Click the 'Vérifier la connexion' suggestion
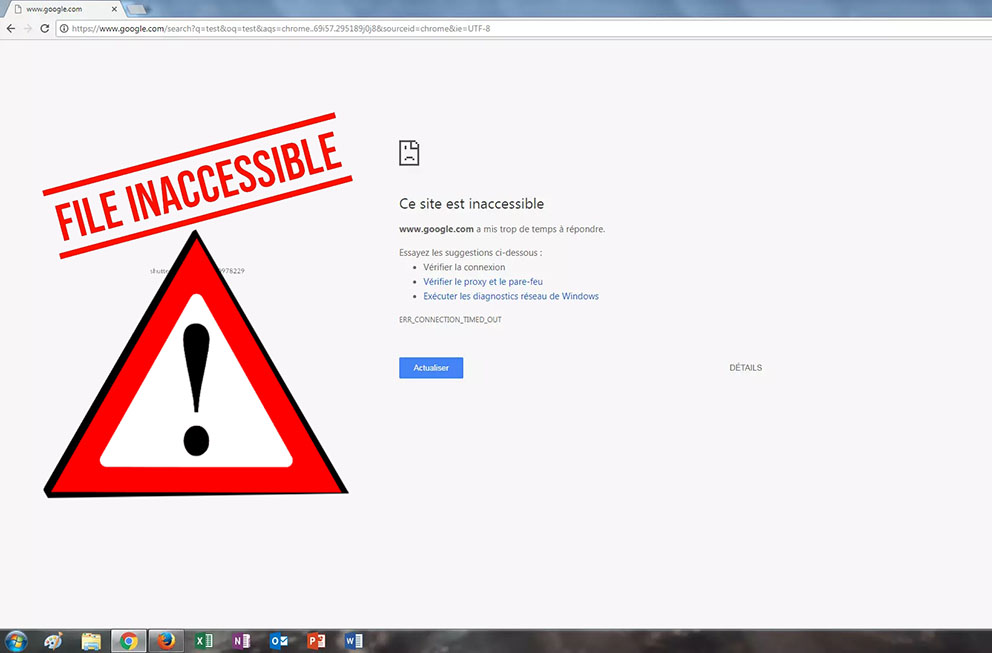Viewport: 992px width, 653px height. [x=464, y=267]
